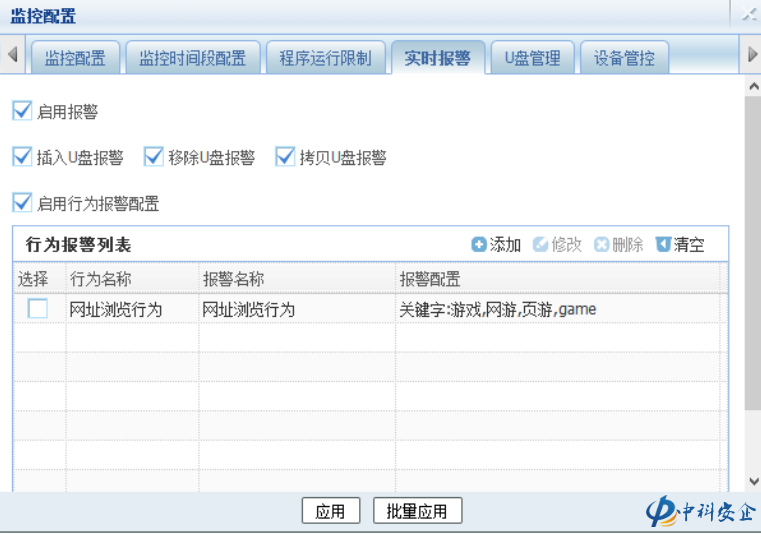Click the 添加 (add) icon in alarm list
761x534 pixels.
click(479, 244)
